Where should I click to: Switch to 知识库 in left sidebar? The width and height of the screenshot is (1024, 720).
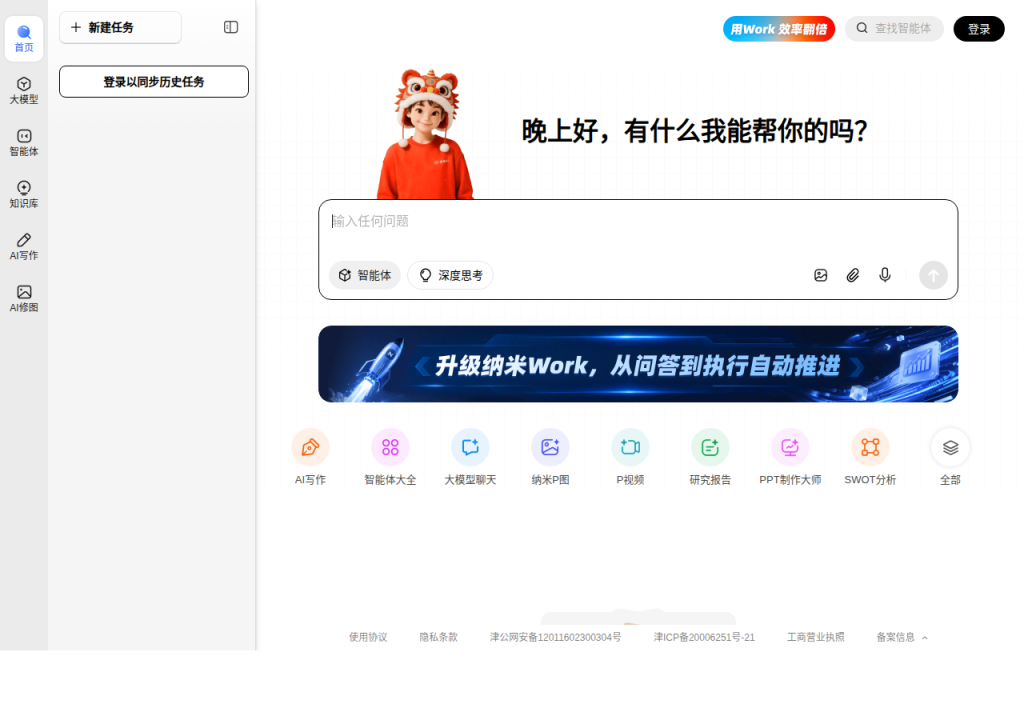[x=24, y=195]
